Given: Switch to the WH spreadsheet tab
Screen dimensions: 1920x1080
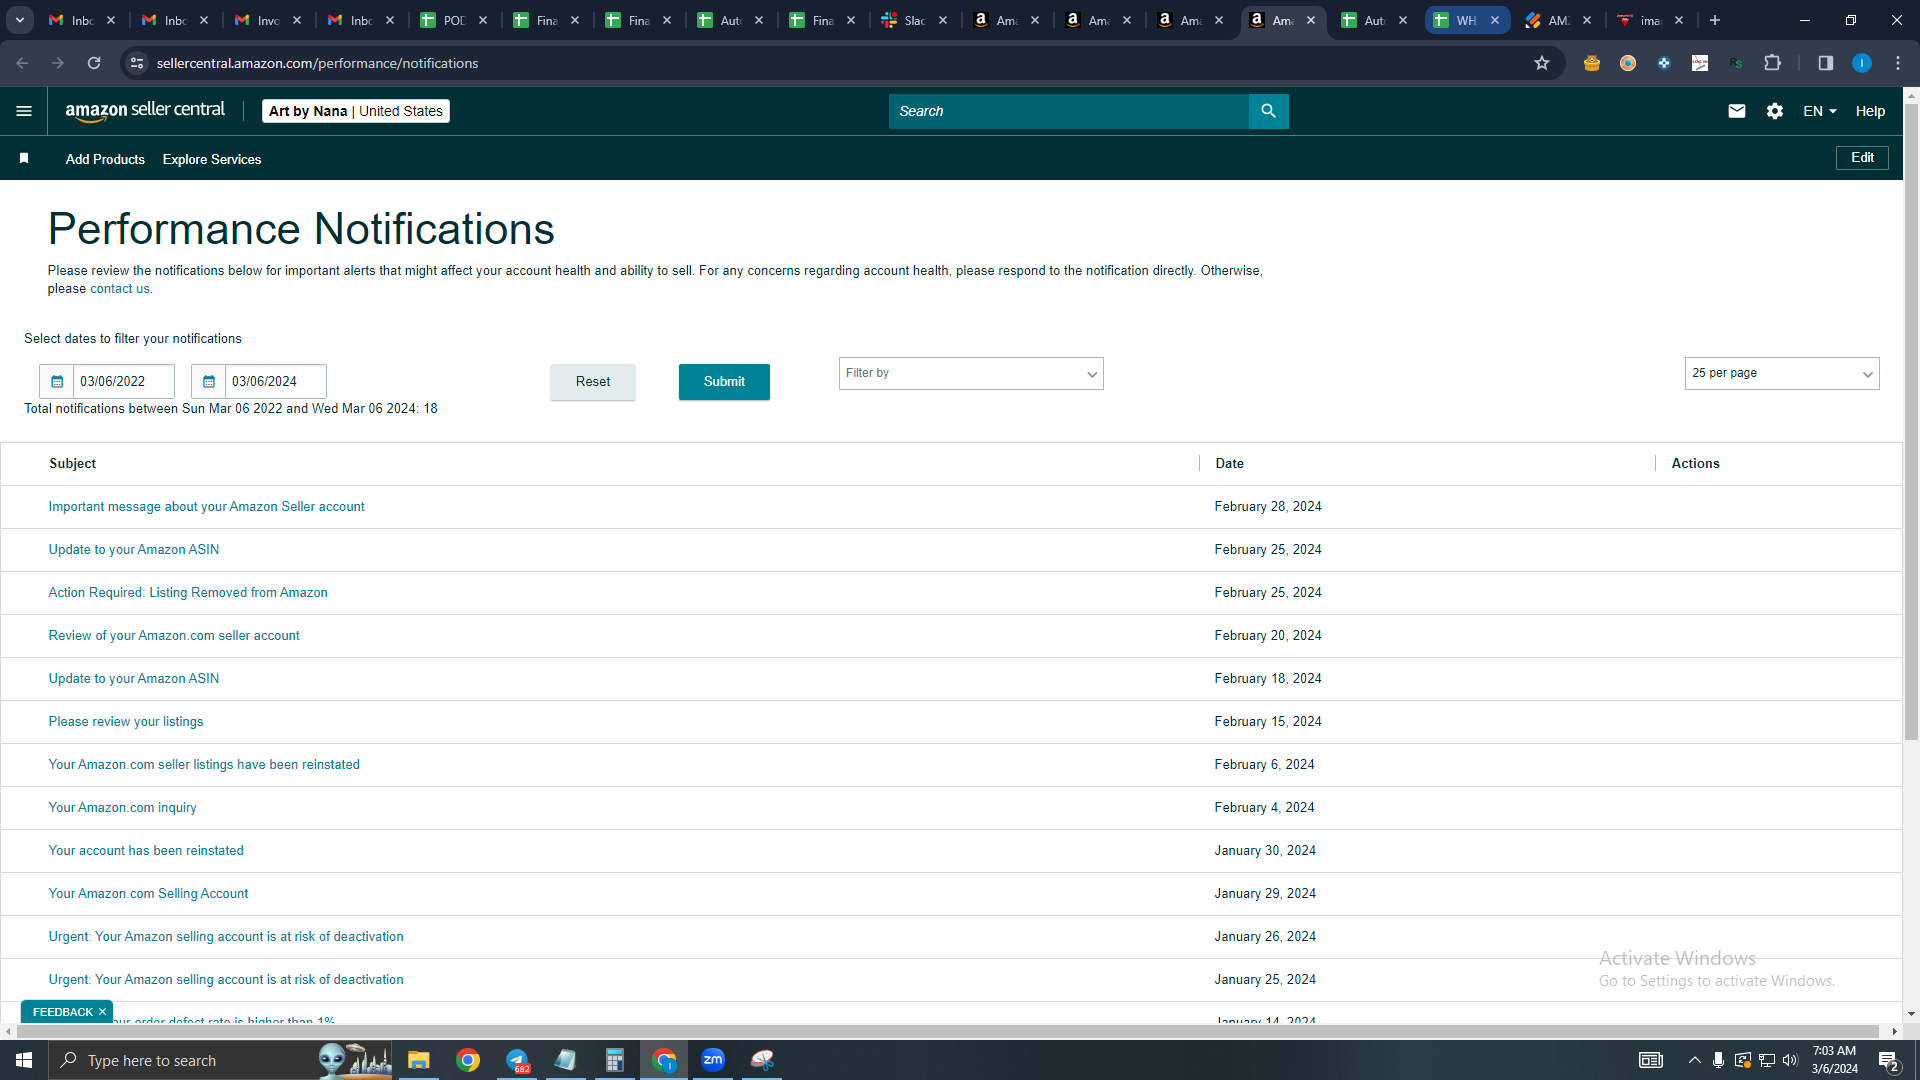Looking at the screenshot, I should pos(1466,20).
